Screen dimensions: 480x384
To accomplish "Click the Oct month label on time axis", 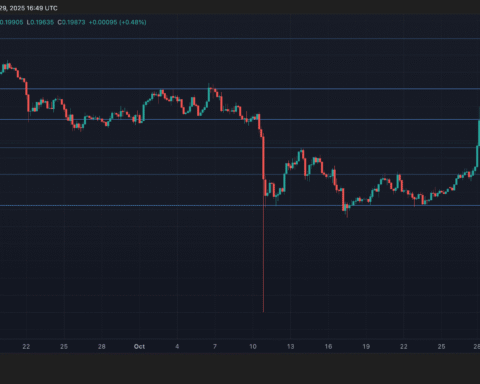I will 139,347.
